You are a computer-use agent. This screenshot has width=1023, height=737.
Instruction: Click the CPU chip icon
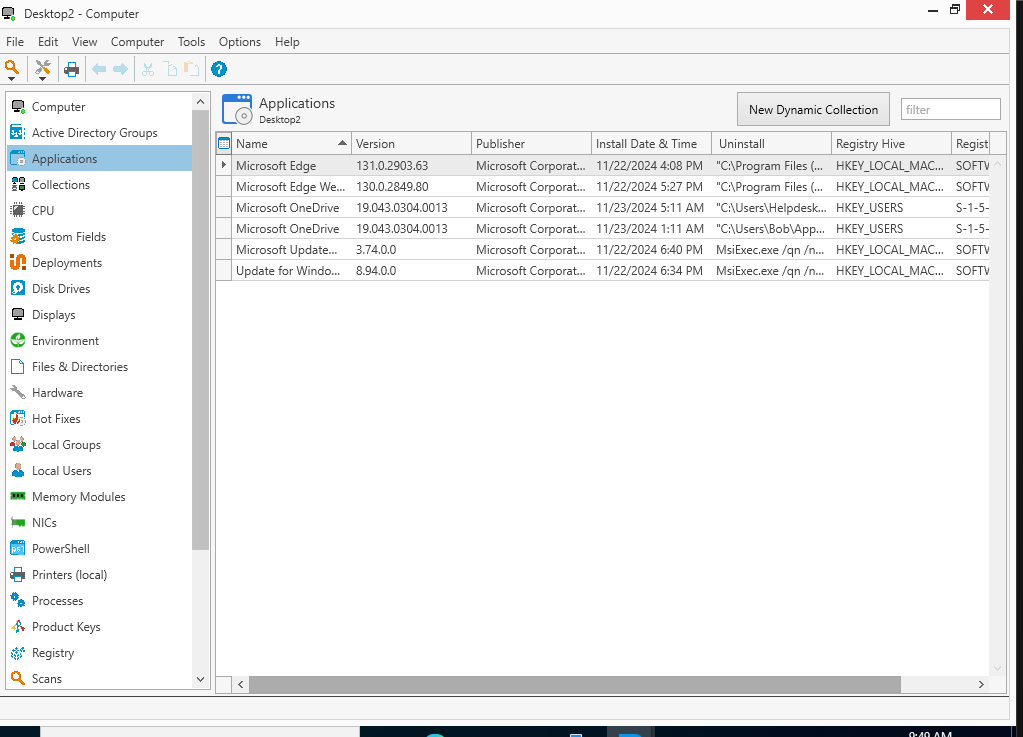pyautogui.click(x=18, y=211)
